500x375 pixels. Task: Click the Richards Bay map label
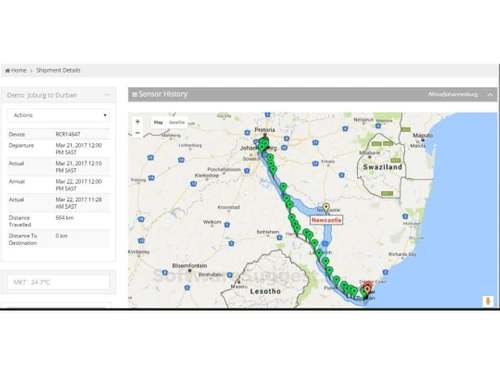coord(402,254)
